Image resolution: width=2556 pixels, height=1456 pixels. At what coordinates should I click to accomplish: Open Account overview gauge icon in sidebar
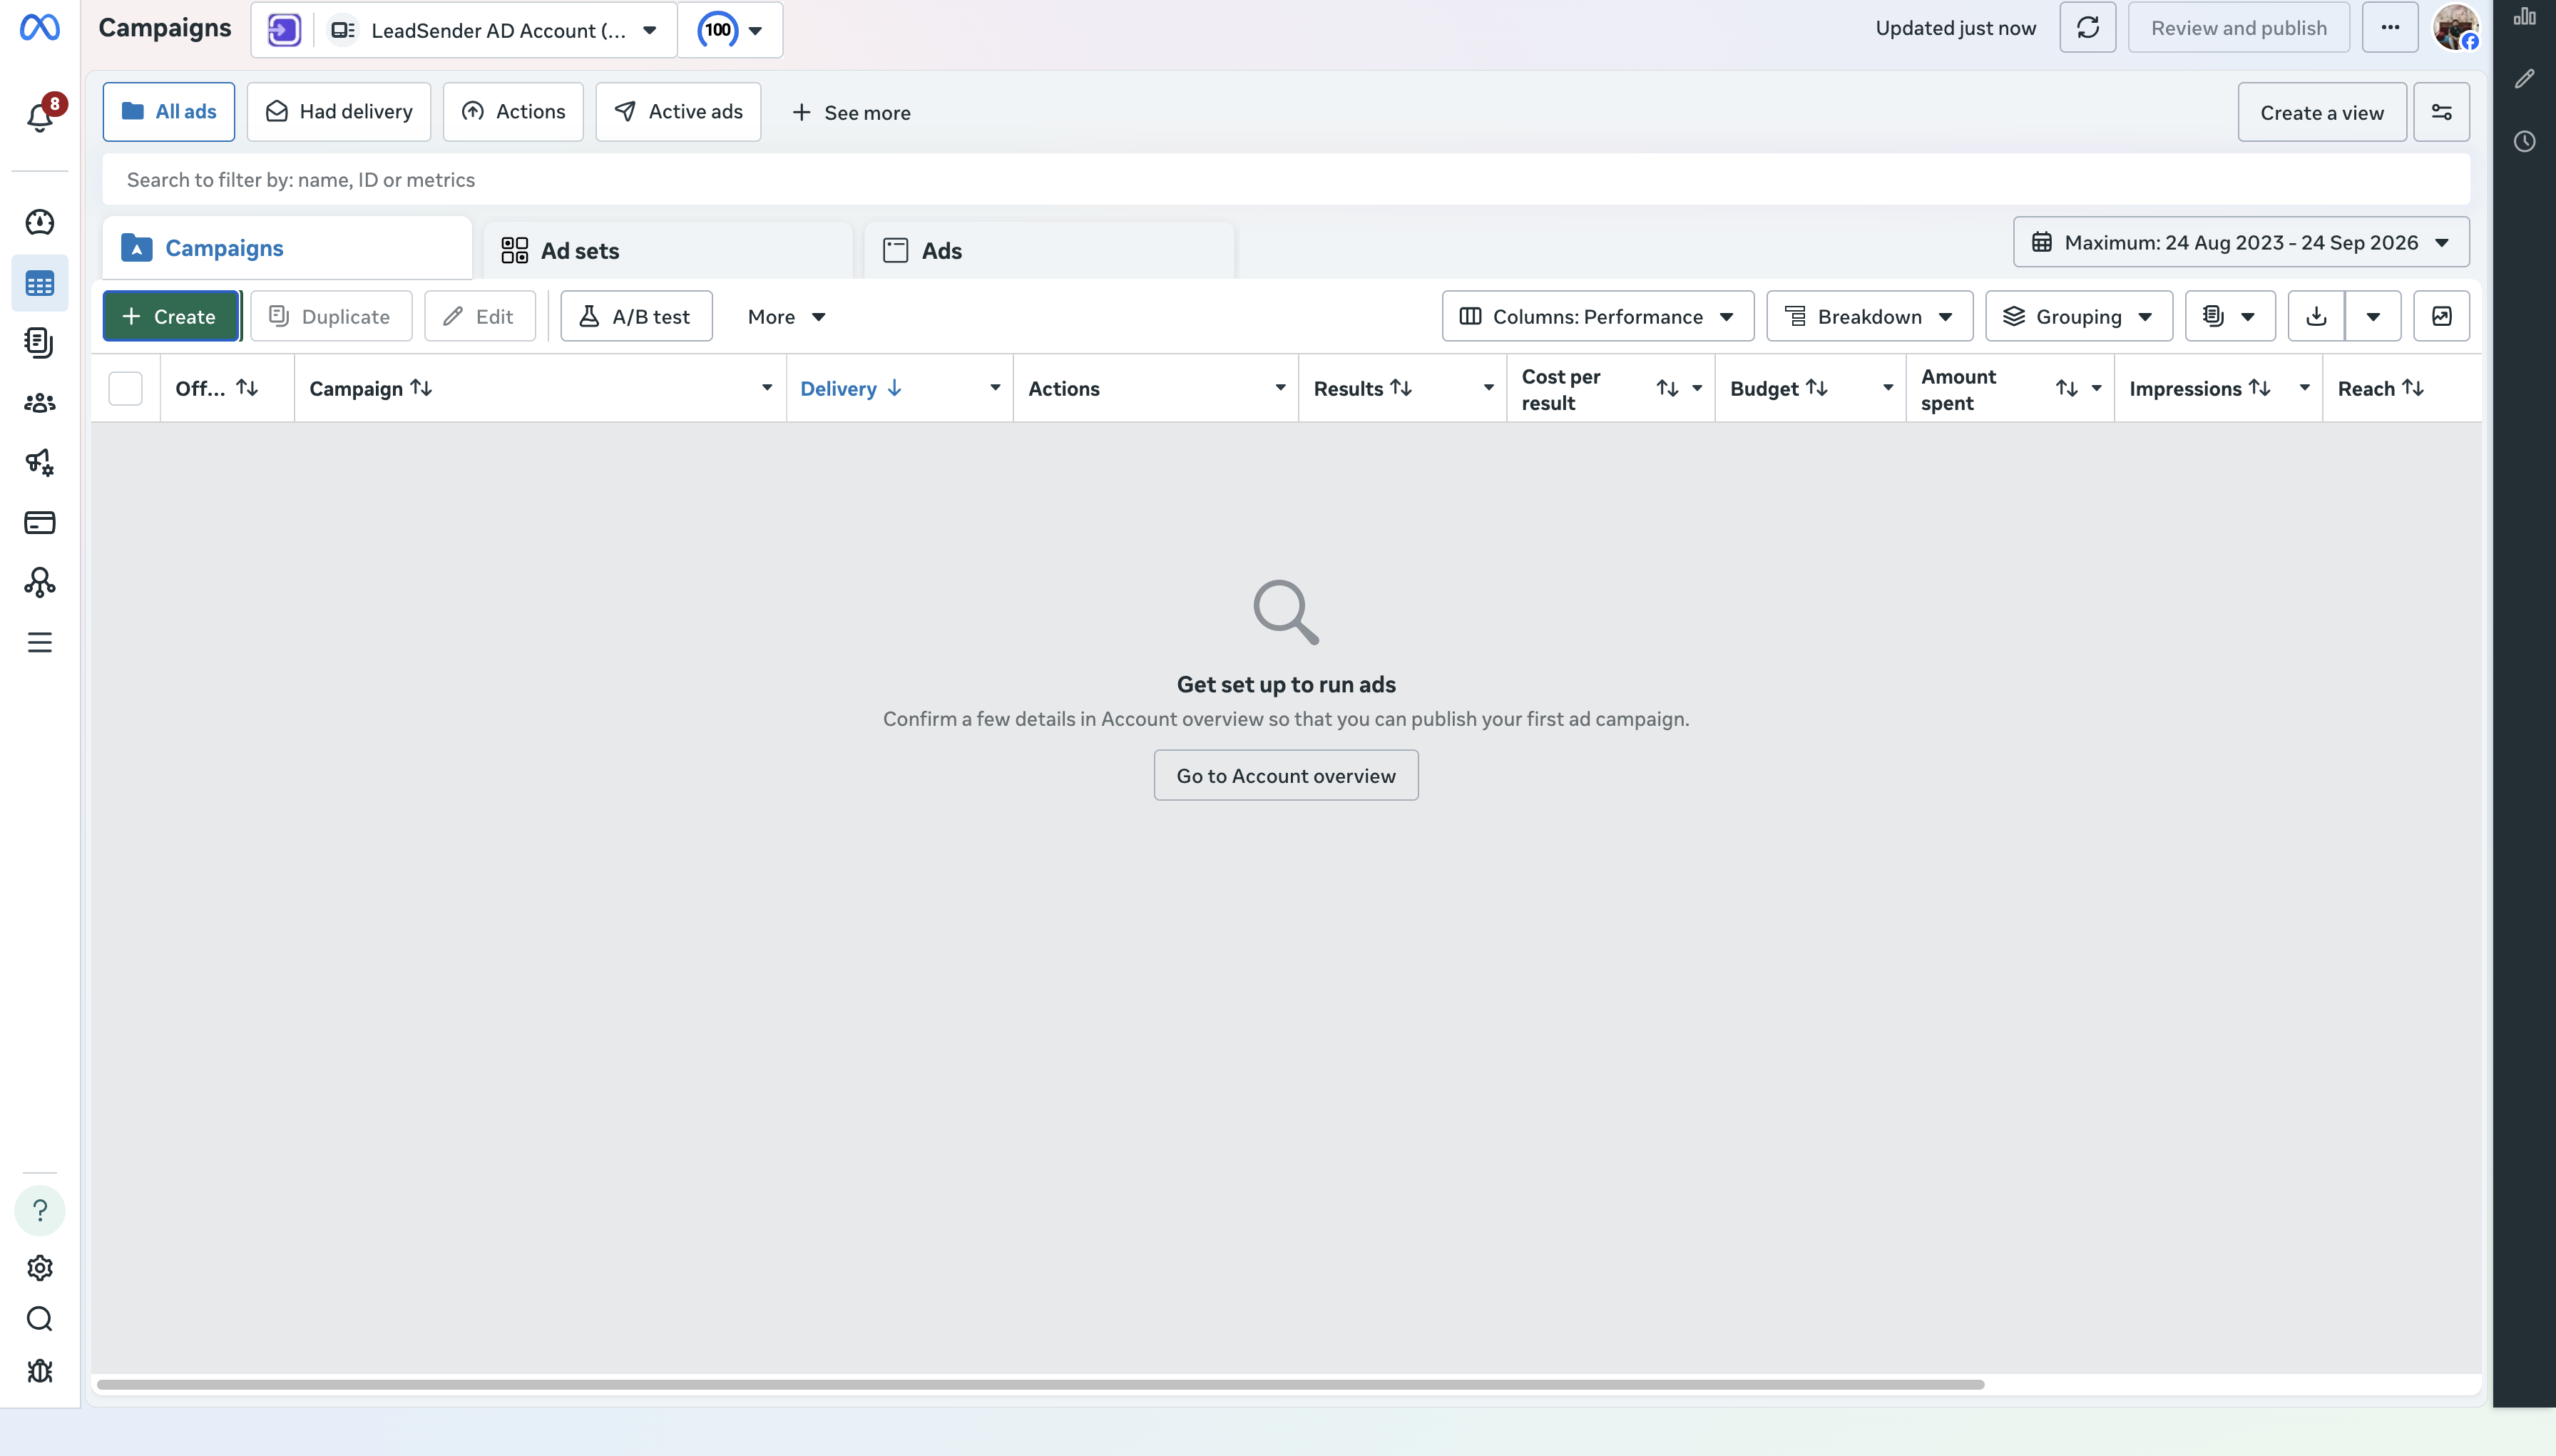click(x=40, y=222)
